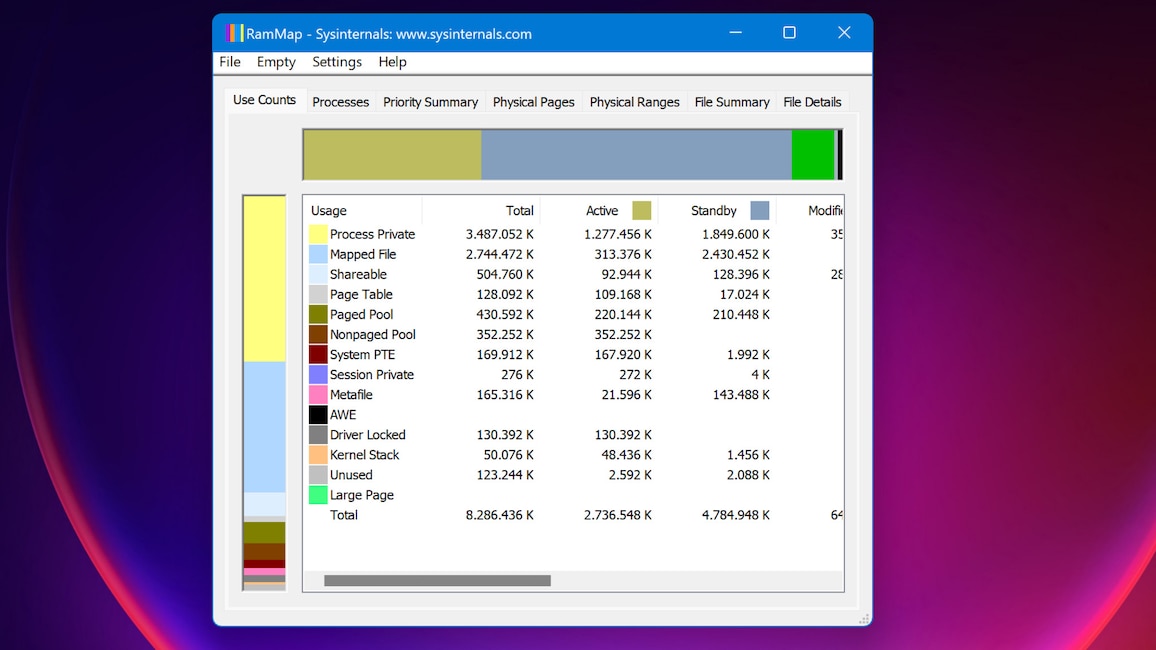Select the Session Private row label
Screen dimensions: 1156x650
tap(372, 374)
